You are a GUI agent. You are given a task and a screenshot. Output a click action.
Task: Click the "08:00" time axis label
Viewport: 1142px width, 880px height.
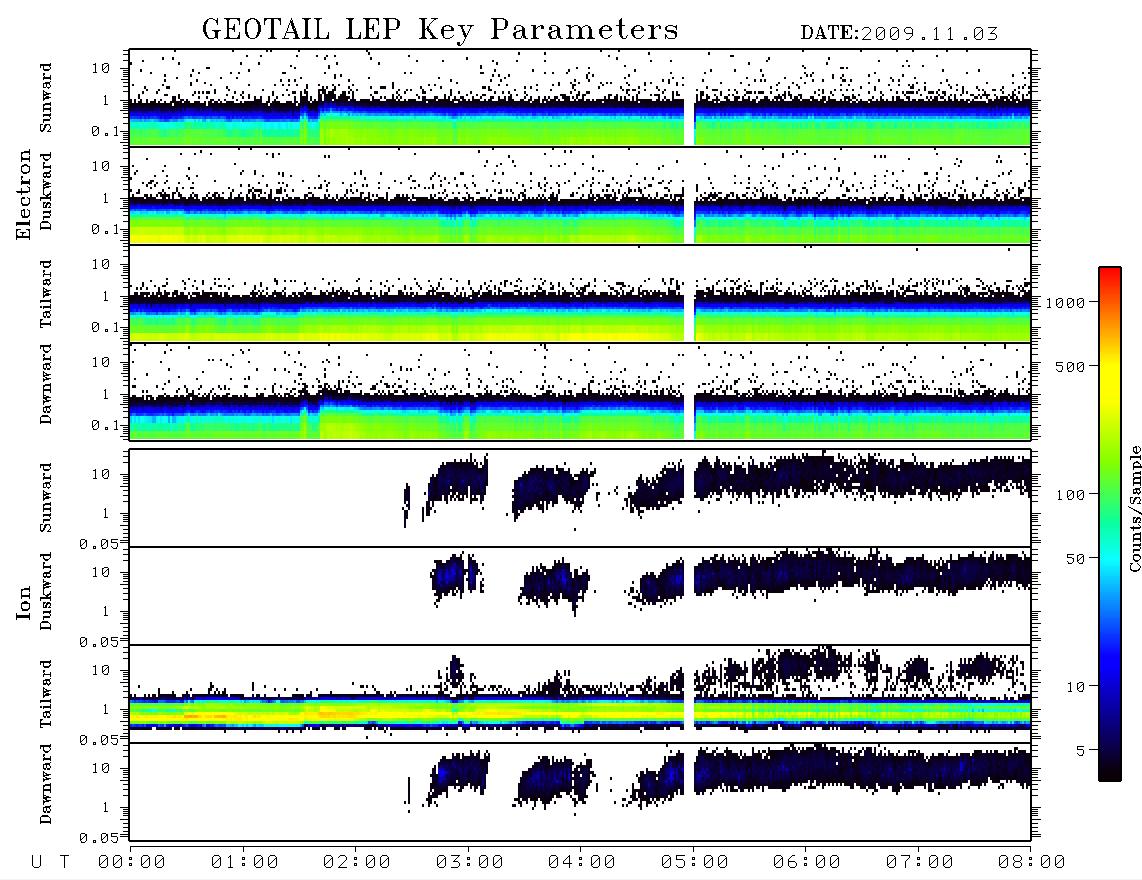tap(1032, 863)
